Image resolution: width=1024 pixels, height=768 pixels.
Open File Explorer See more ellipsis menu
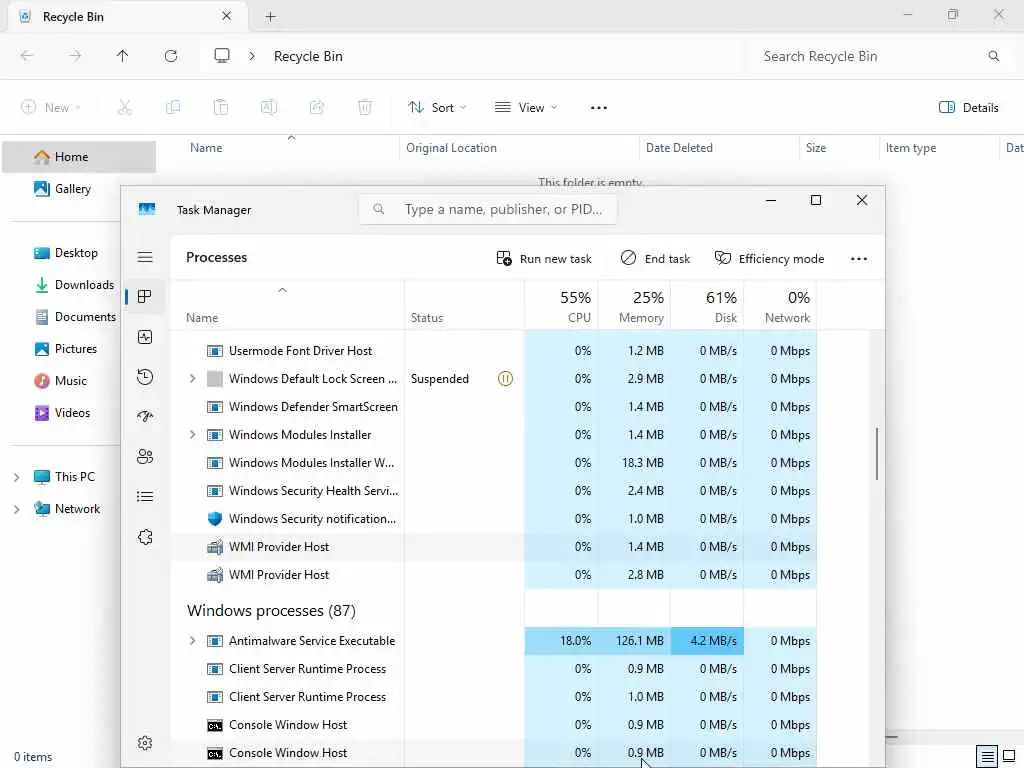tap(598, 108)
